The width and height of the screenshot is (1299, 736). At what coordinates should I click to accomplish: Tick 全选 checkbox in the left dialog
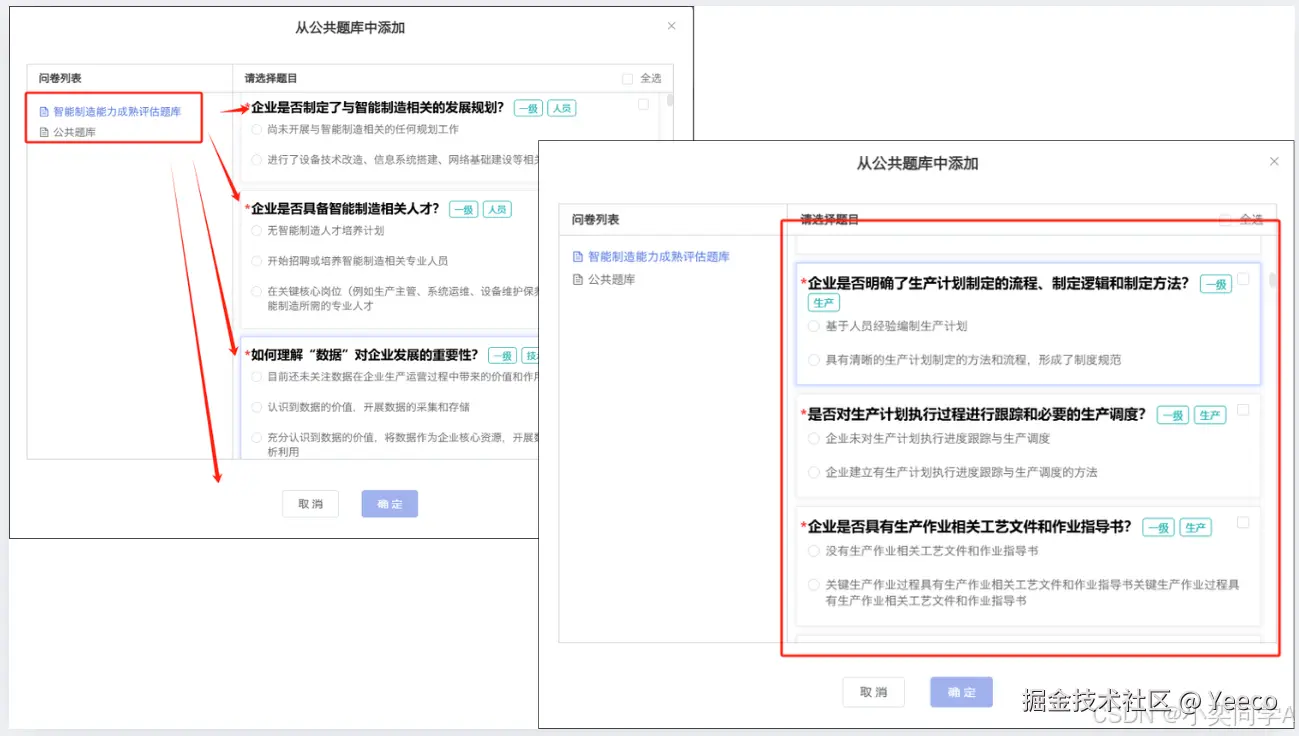(x=627, y=78)
